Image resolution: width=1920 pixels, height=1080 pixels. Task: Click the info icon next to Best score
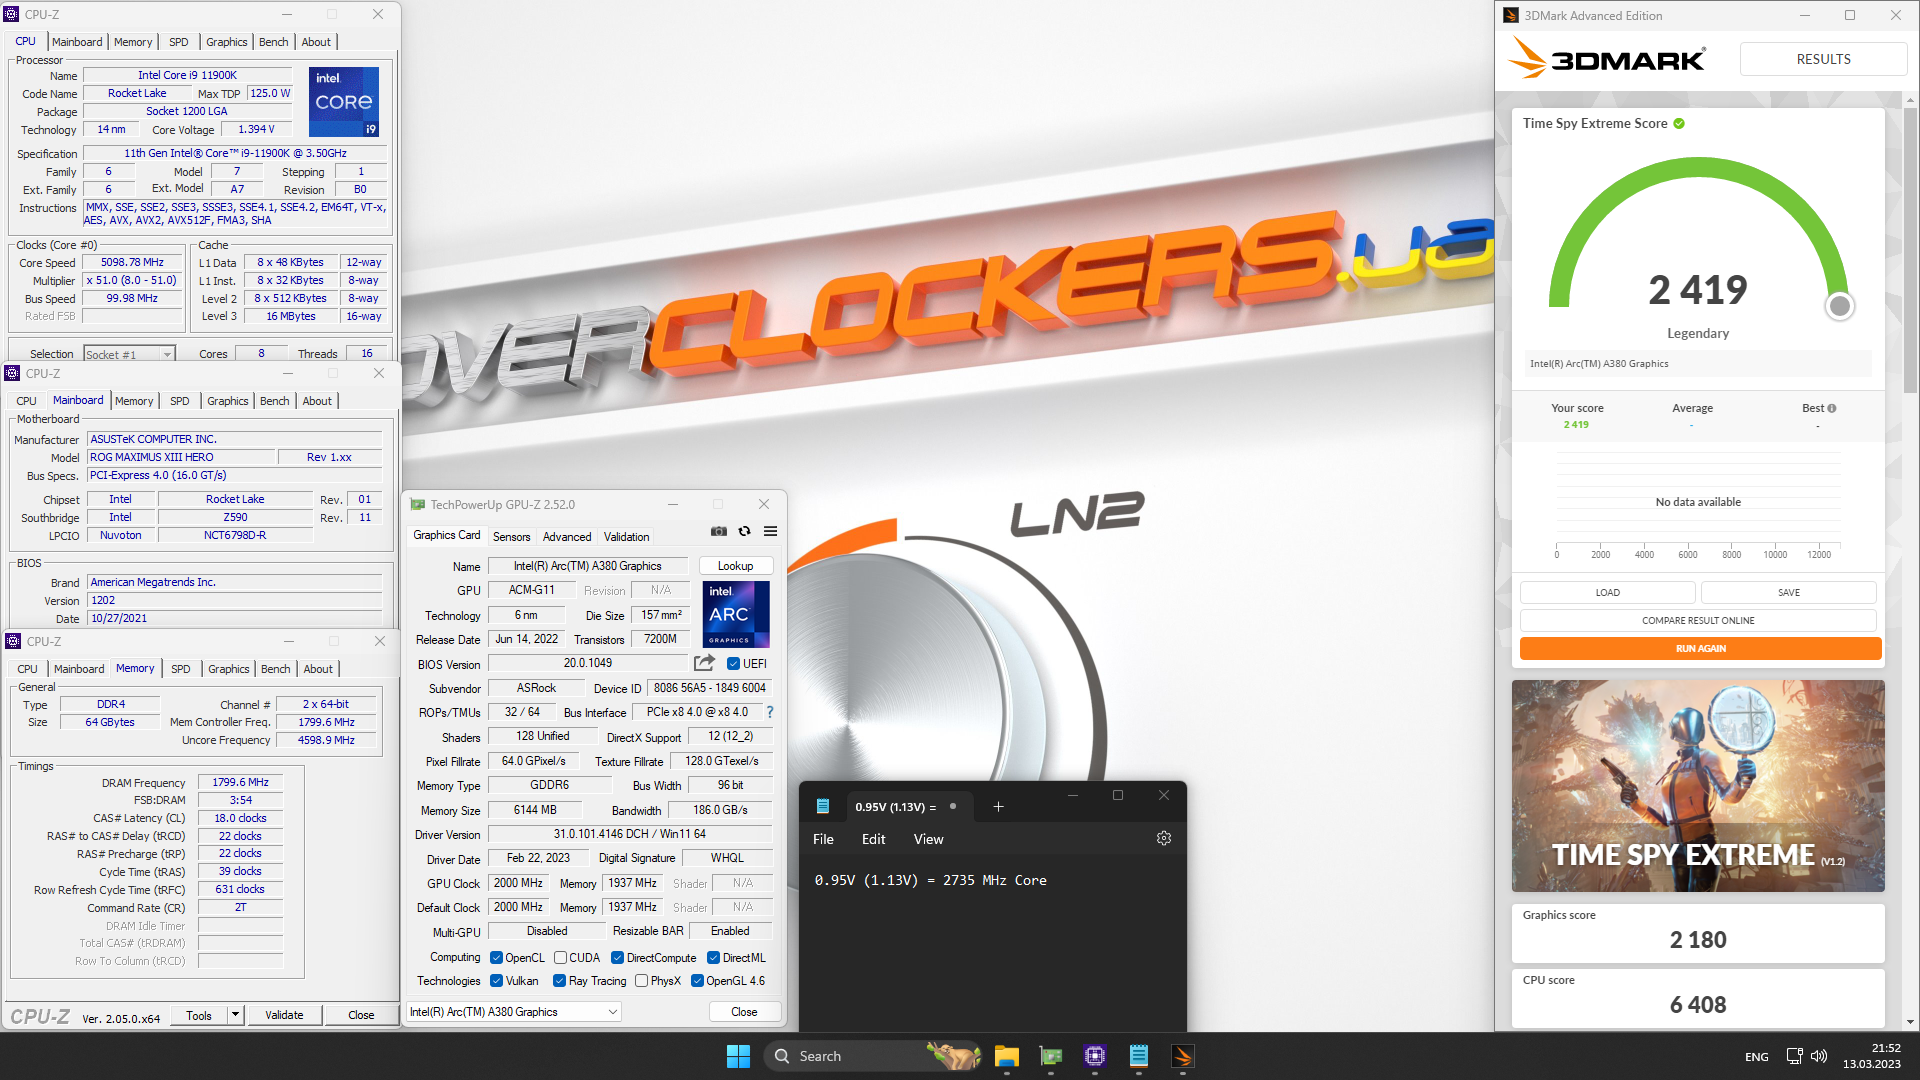tap(1831, 408)
